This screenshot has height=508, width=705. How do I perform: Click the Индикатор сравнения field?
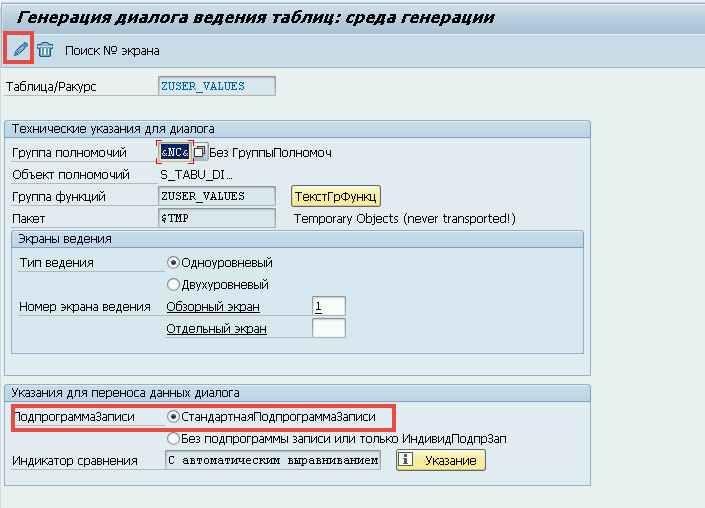click(273, 460)
